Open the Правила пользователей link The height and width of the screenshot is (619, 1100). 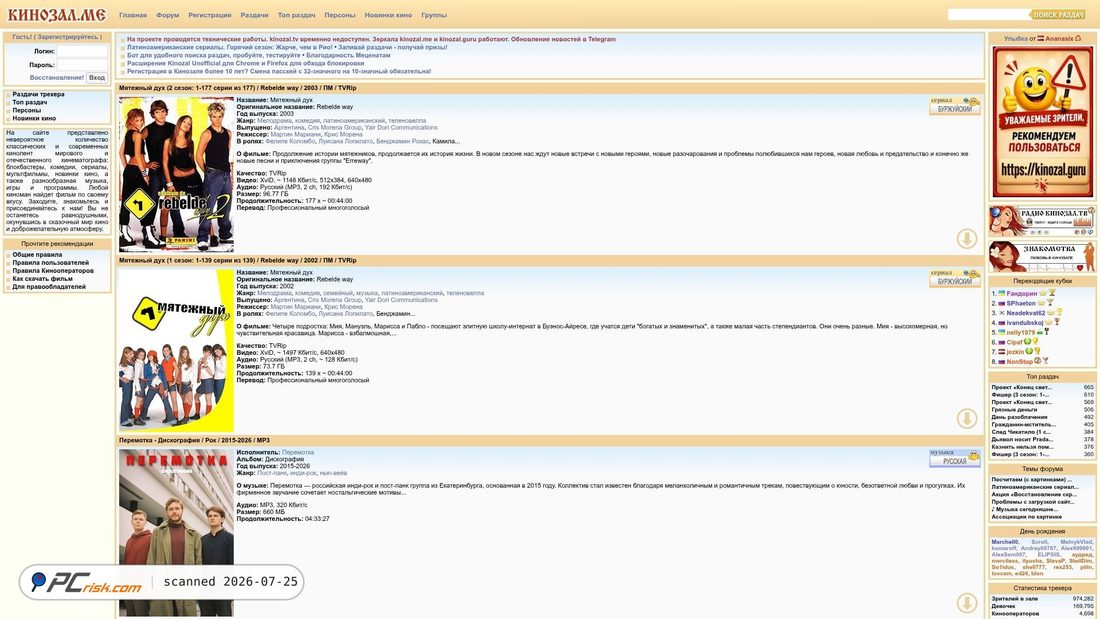(x=51, y=262)
